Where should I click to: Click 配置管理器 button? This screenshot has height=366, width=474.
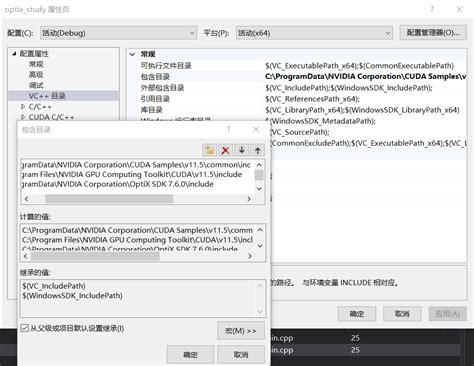[x=433, y=33]
